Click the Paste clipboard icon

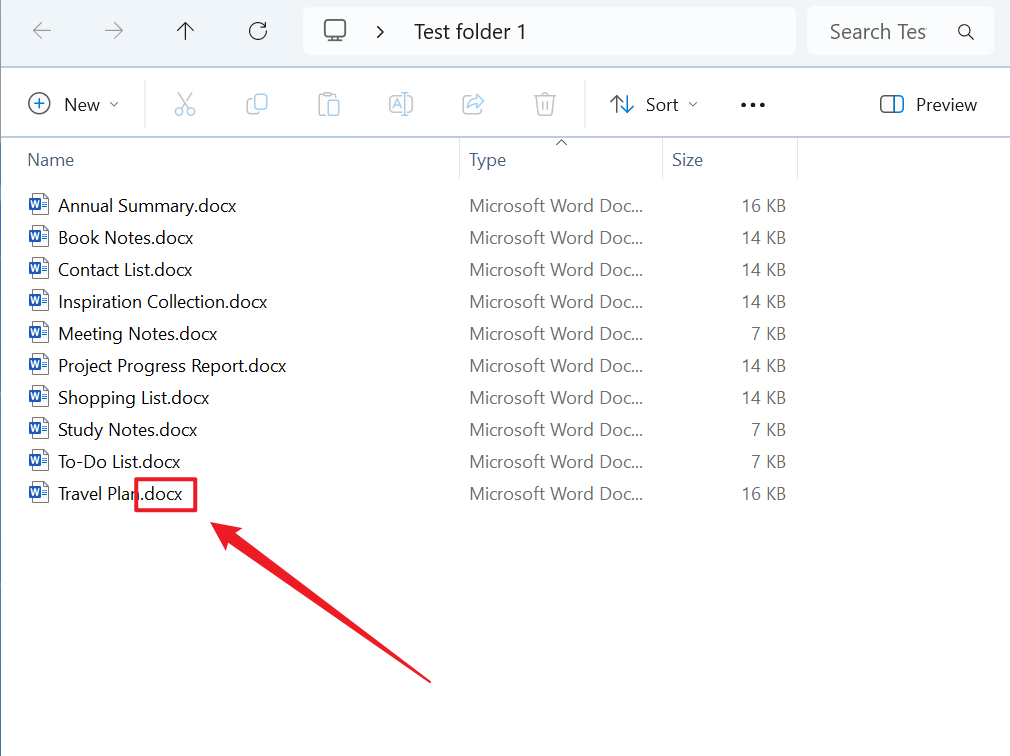pos(329,104)
